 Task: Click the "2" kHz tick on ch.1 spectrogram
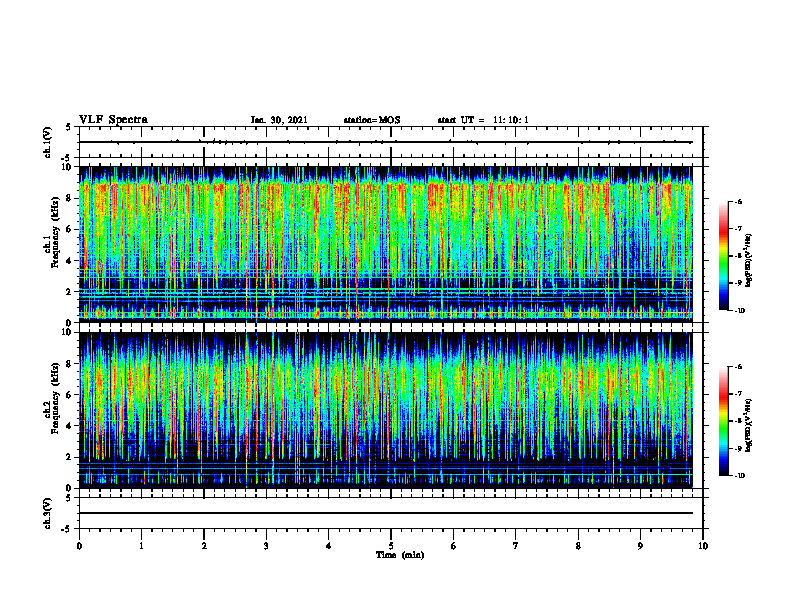[x=70, y=292]
